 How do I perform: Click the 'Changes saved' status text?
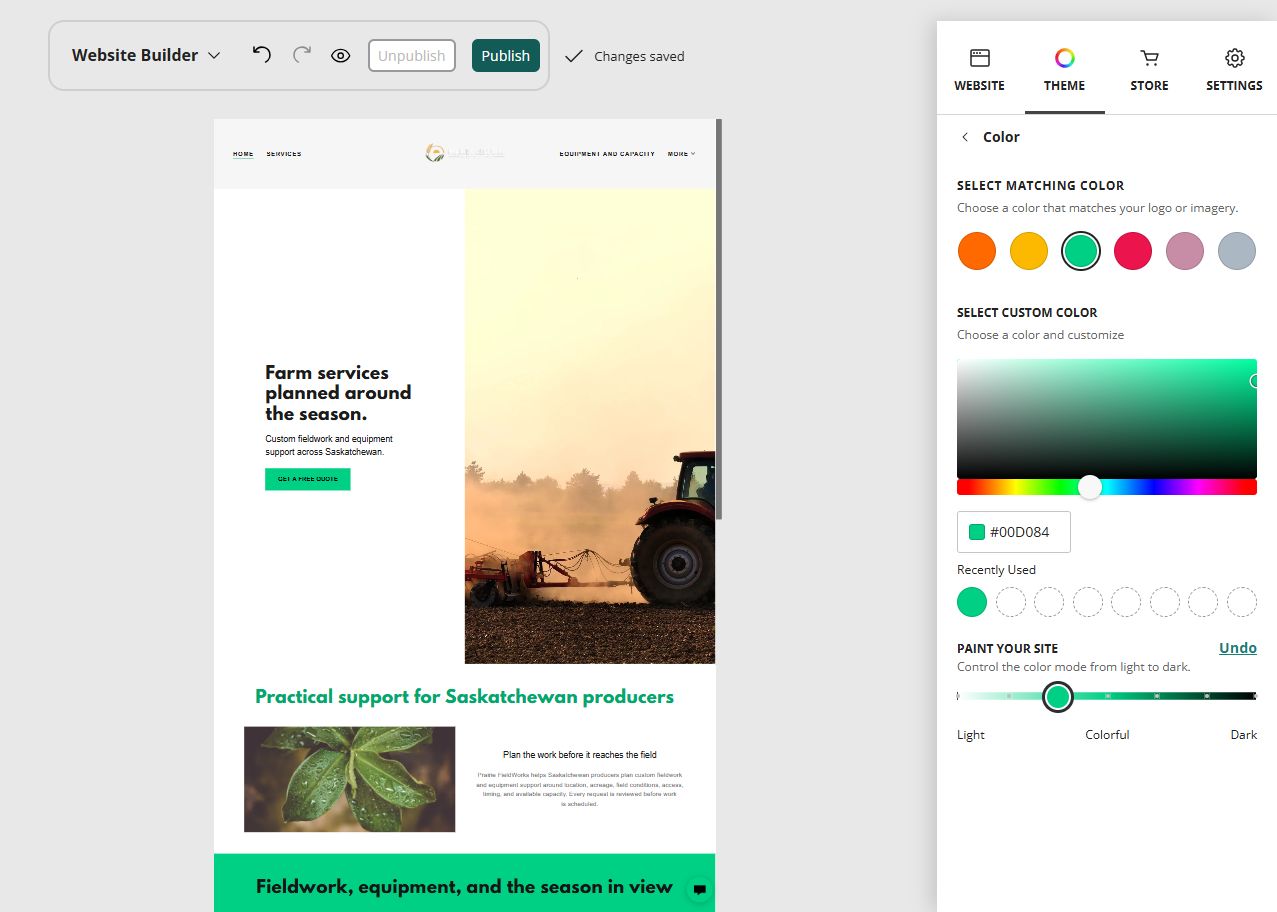tap(639, 56)
